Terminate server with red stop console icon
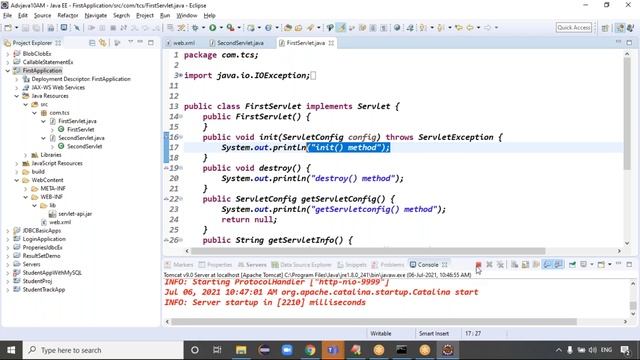This screenshot has height=360, width=640. coord(478,265)
